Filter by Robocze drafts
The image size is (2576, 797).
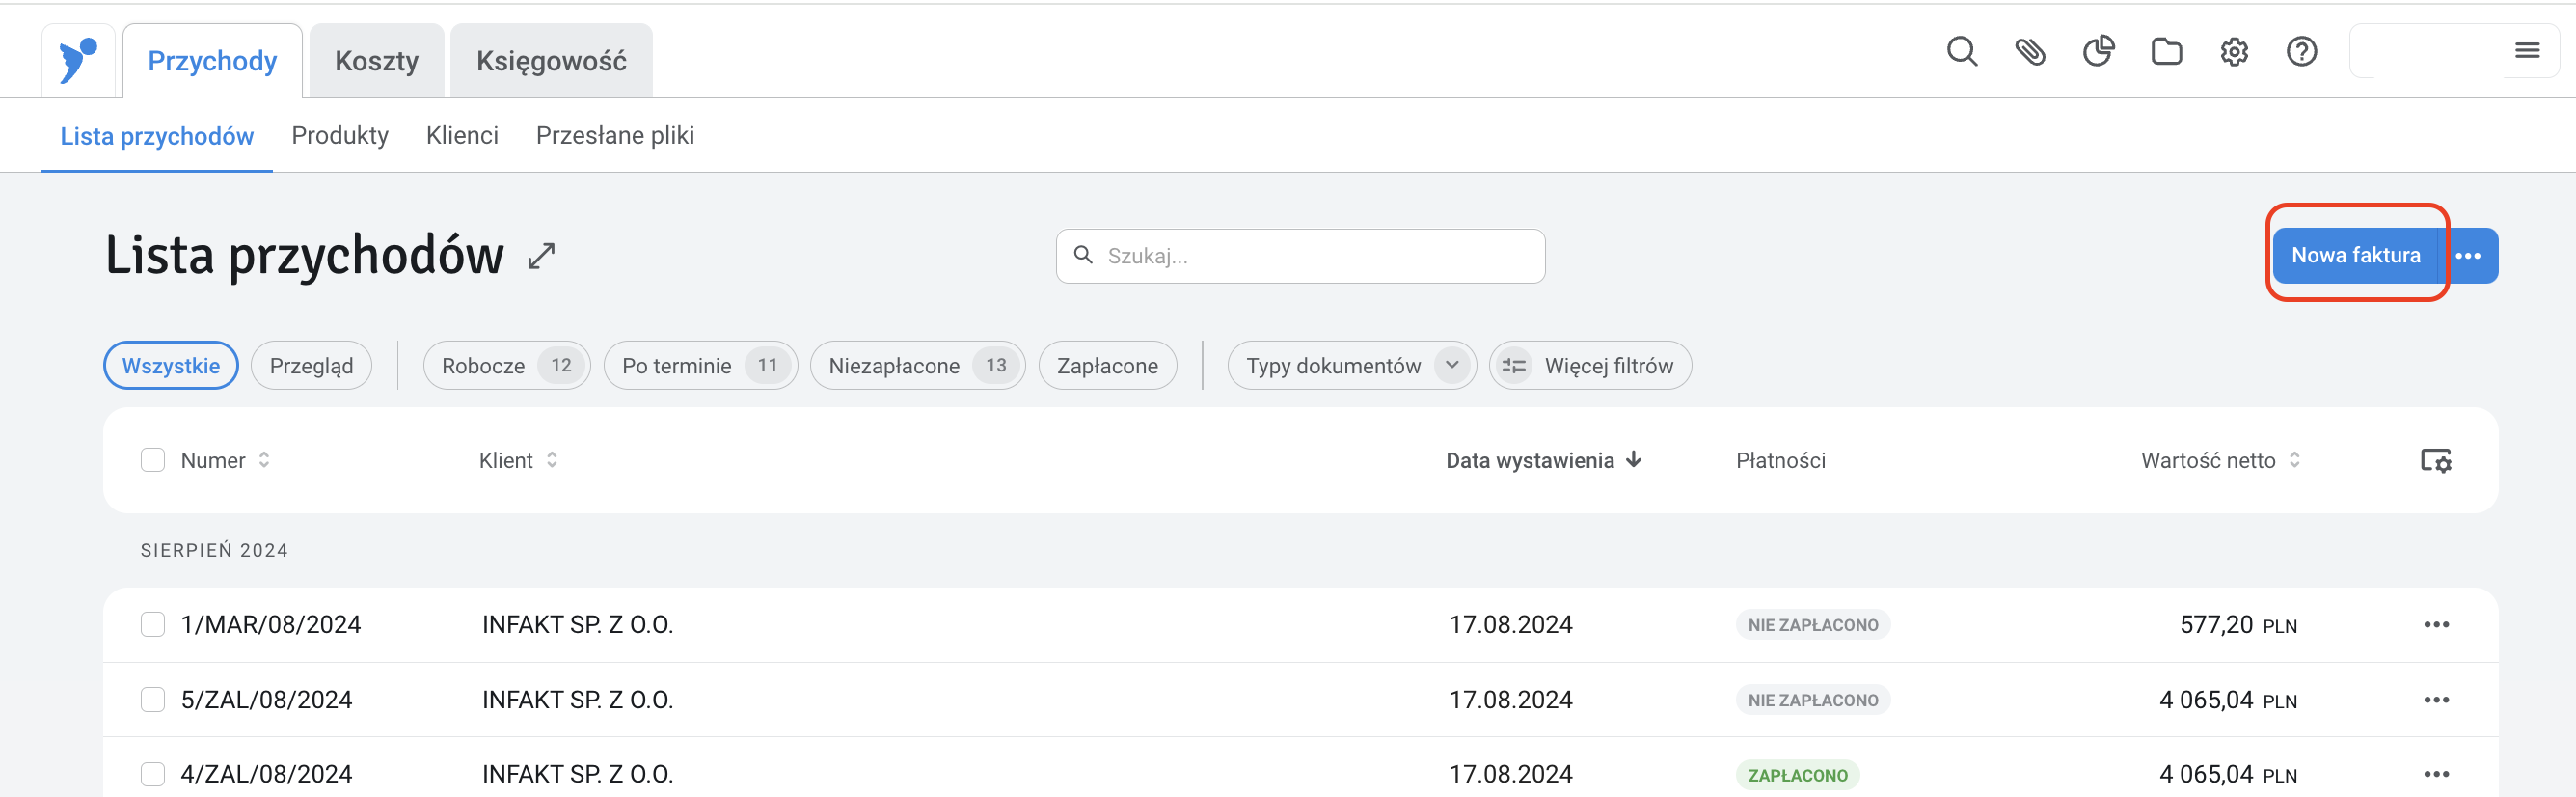pos(507,366)
